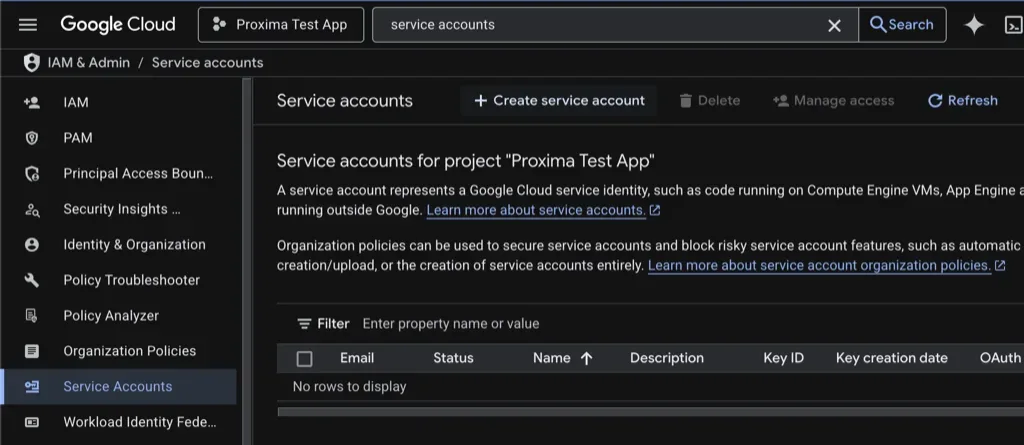Click the Key creation date column header
This screenshot has height=445, width=1024.
891,358
